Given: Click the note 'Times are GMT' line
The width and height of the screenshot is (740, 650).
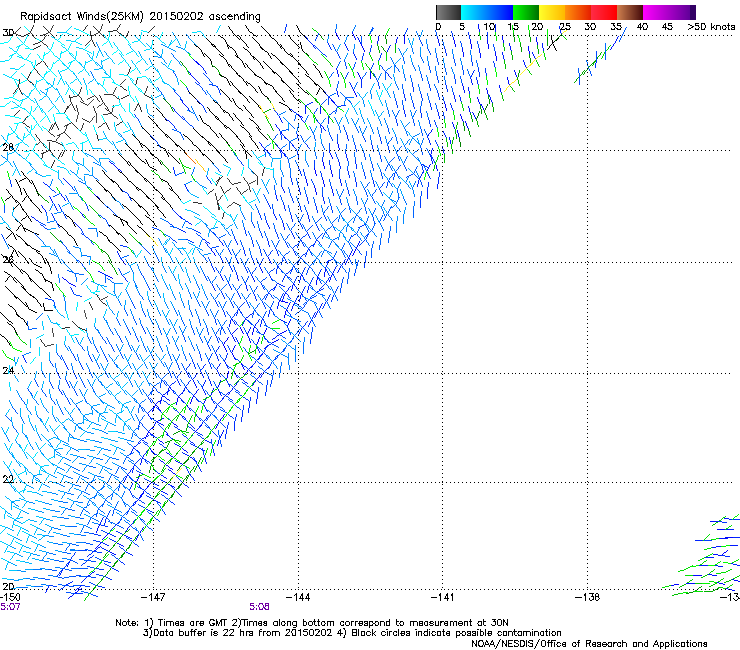Looking at the screenshot, I should pyautogui.click(x=312, y=623).
